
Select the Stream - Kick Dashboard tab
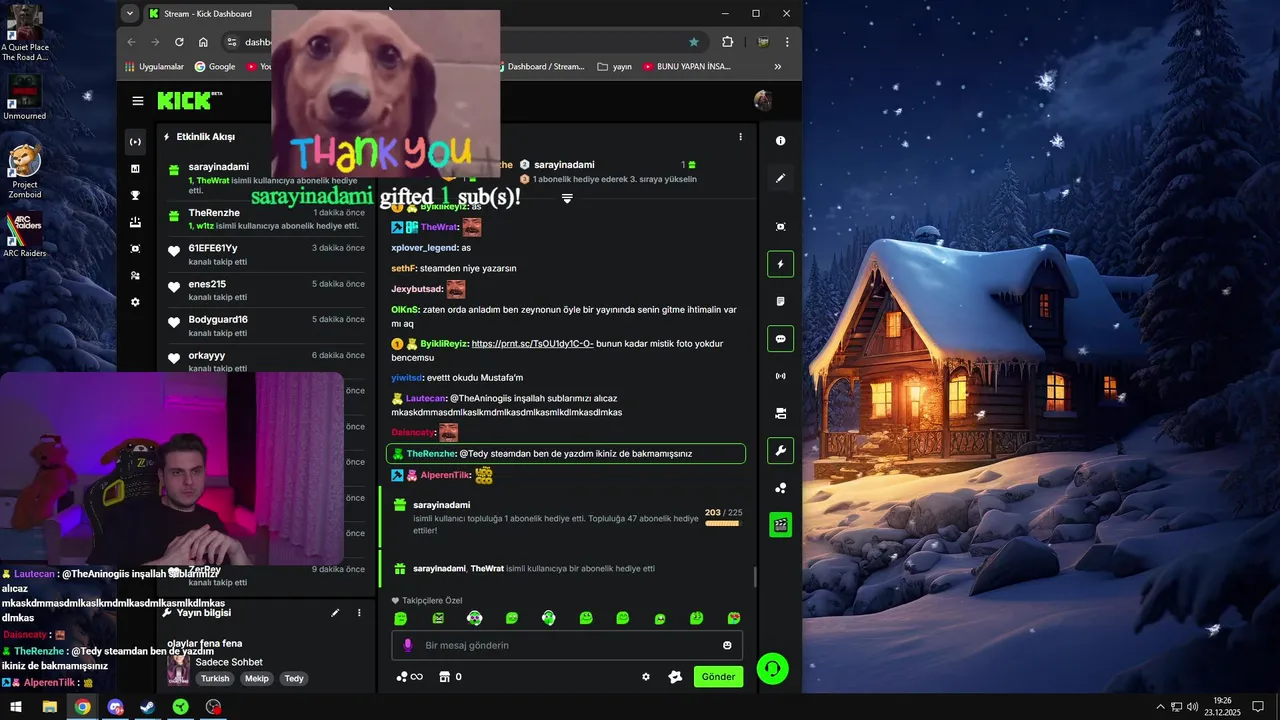(x=208, y=14)
